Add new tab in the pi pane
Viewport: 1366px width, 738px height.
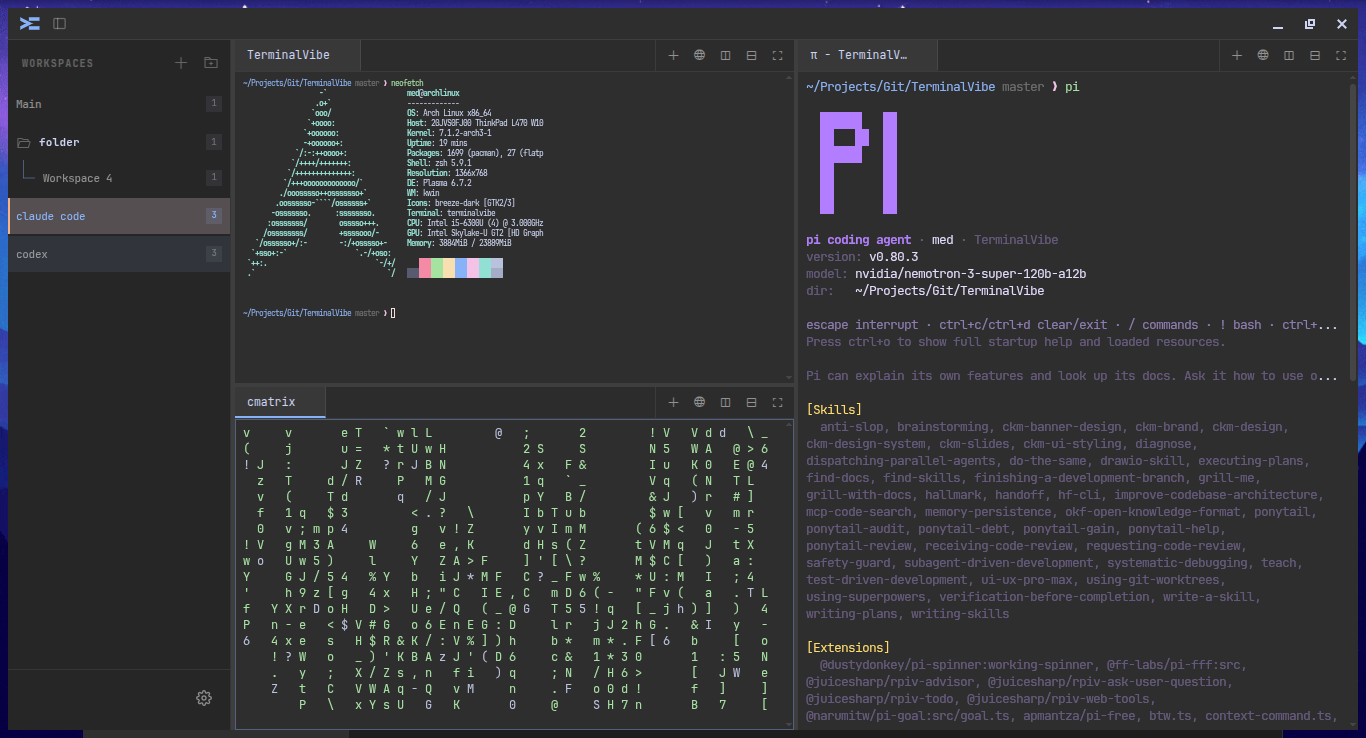[1237, 55]
